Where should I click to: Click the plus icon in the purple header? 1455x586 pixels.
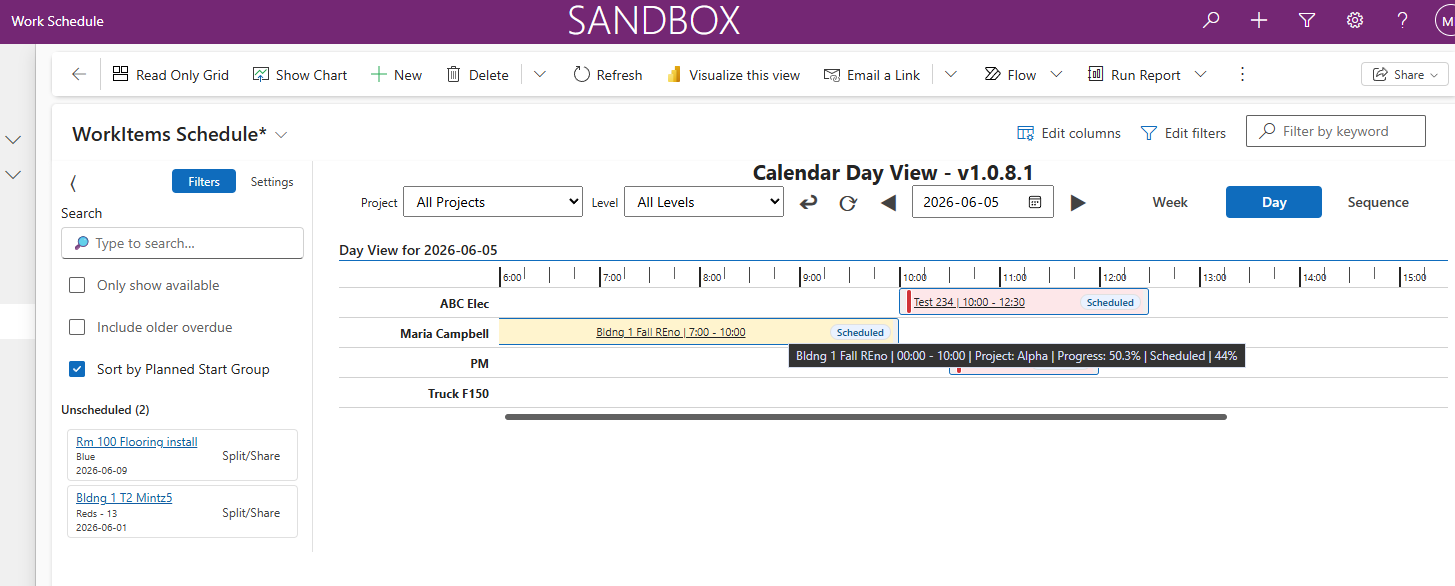point(1259,20)
